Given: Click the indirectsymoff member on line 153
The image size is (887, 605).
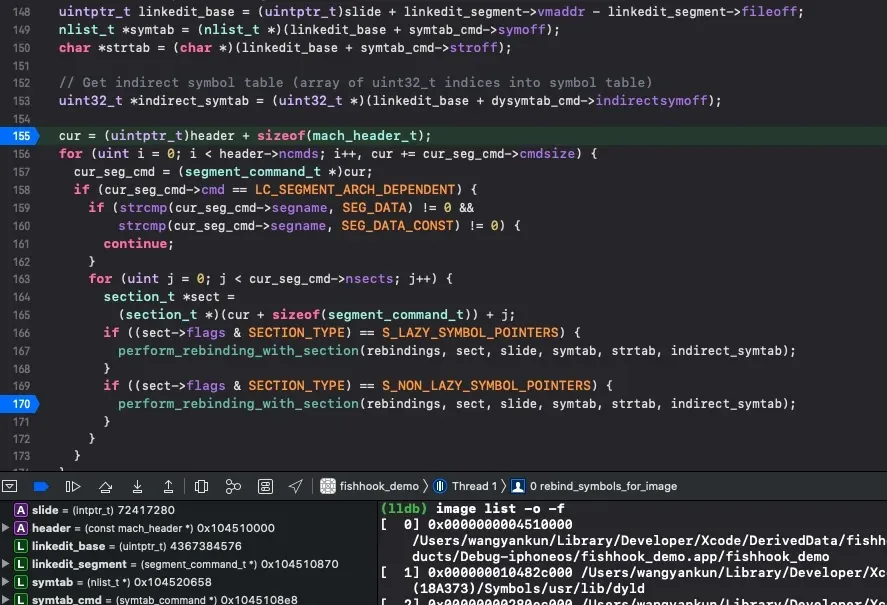Looking at the screenshot, I should point(652,101).
